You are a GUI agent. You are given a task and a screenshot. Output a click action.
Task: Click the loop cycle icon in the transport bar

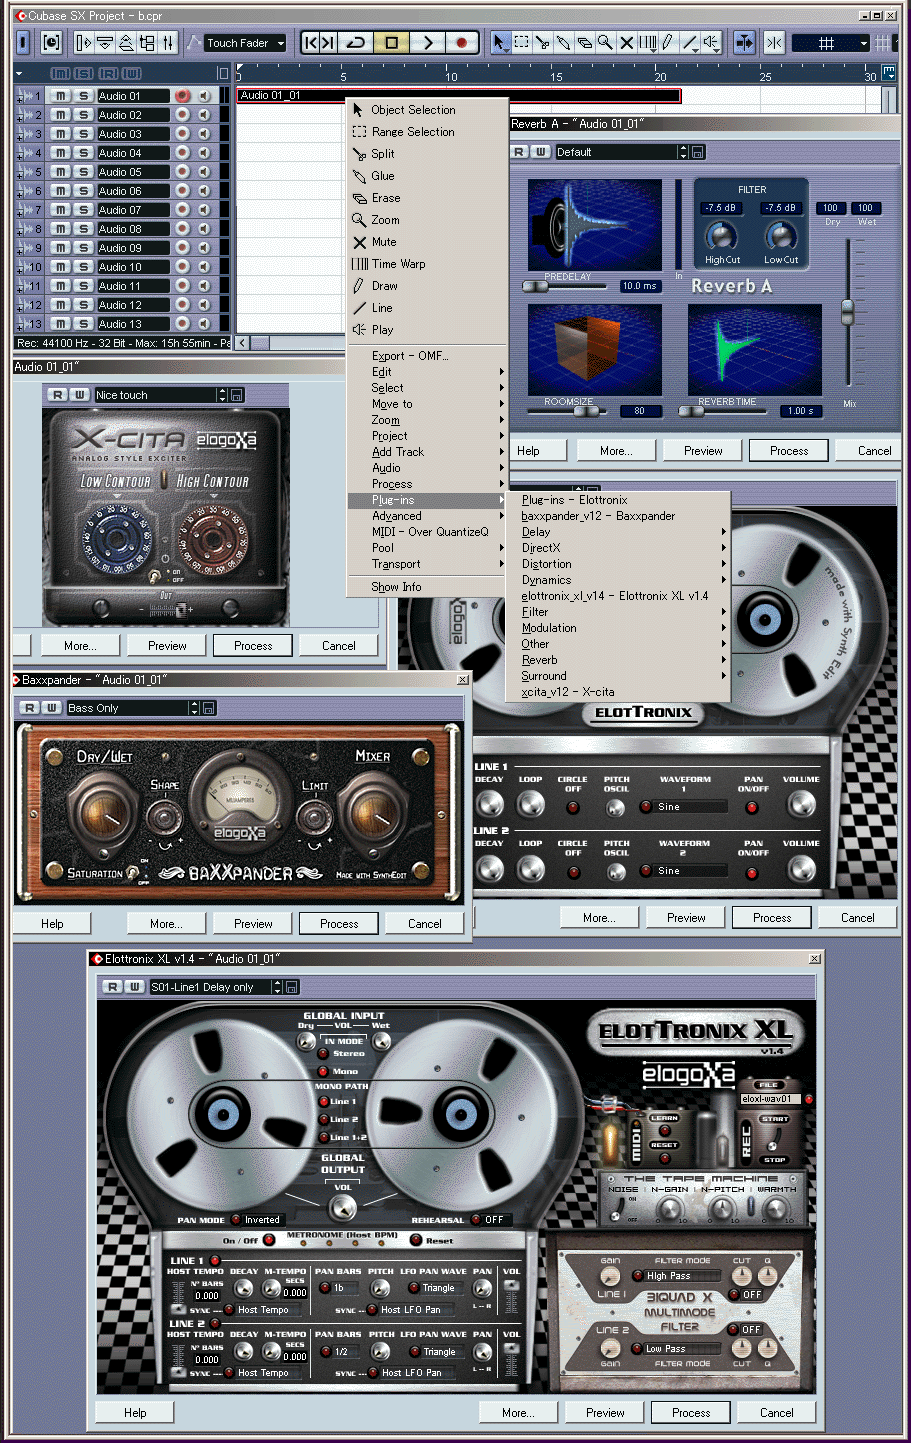click(356, 44)
